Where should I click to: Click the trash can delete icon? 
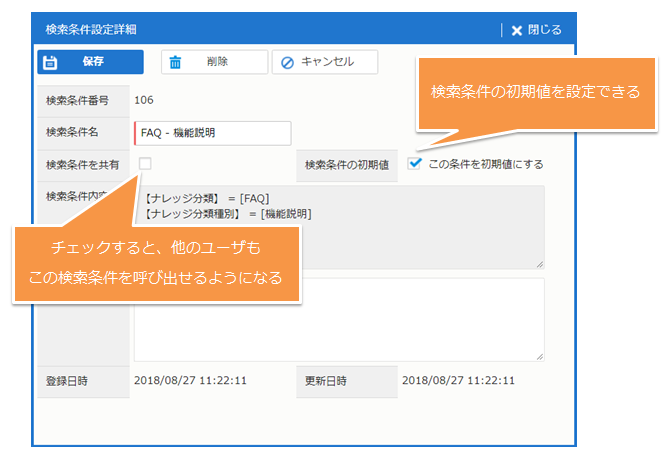coord(176,62)
